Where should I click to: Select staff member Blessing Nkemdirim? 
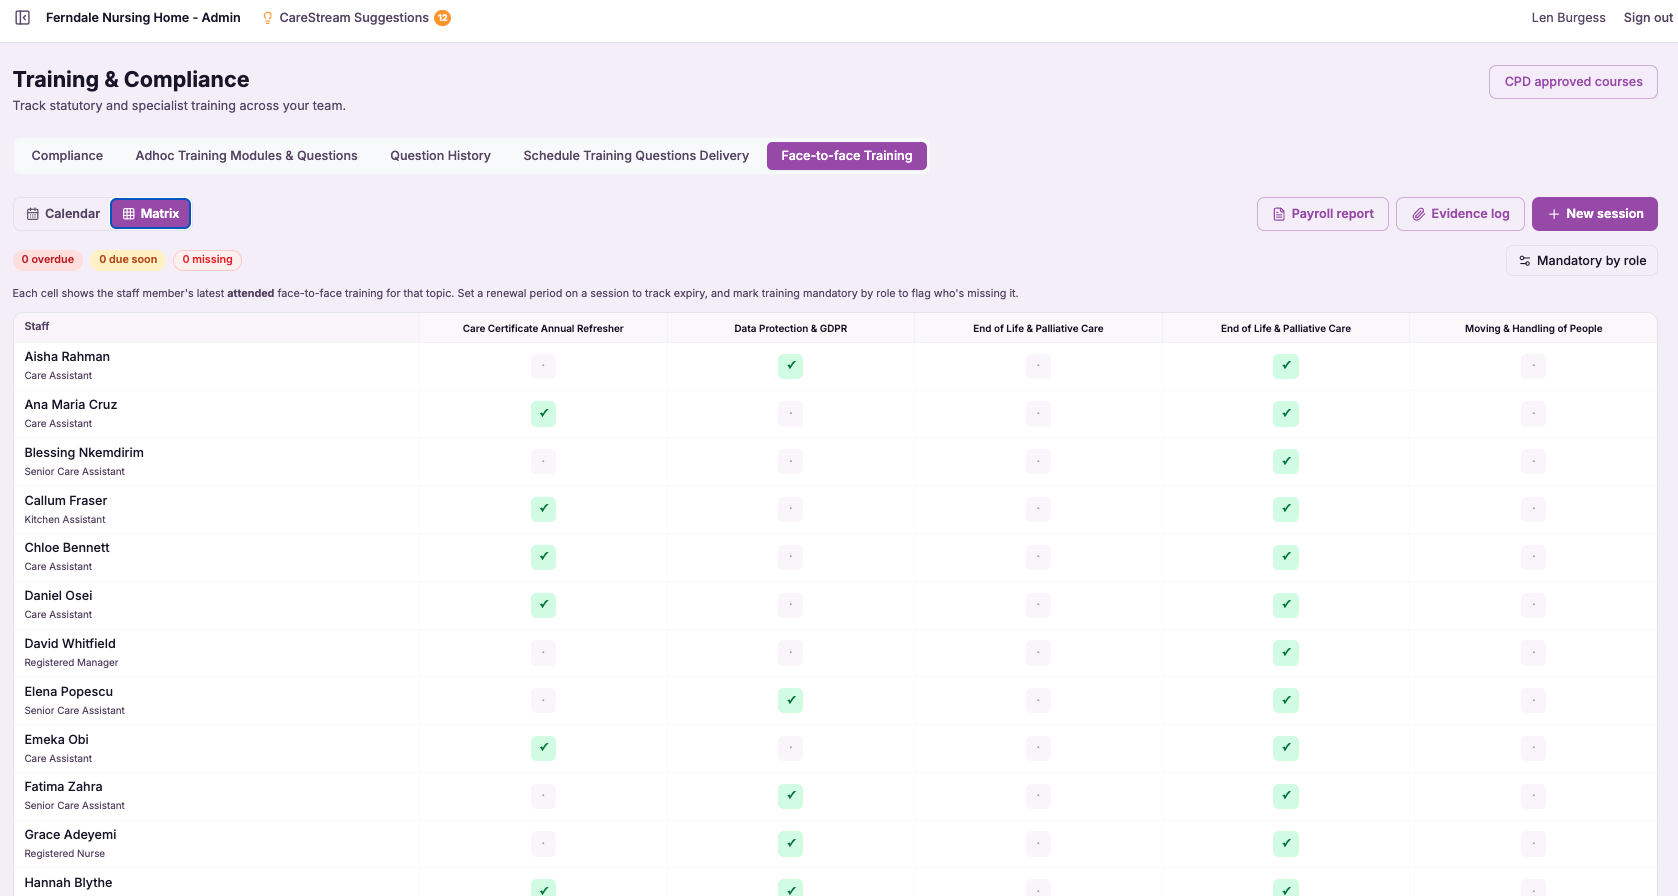pos(84,453)
